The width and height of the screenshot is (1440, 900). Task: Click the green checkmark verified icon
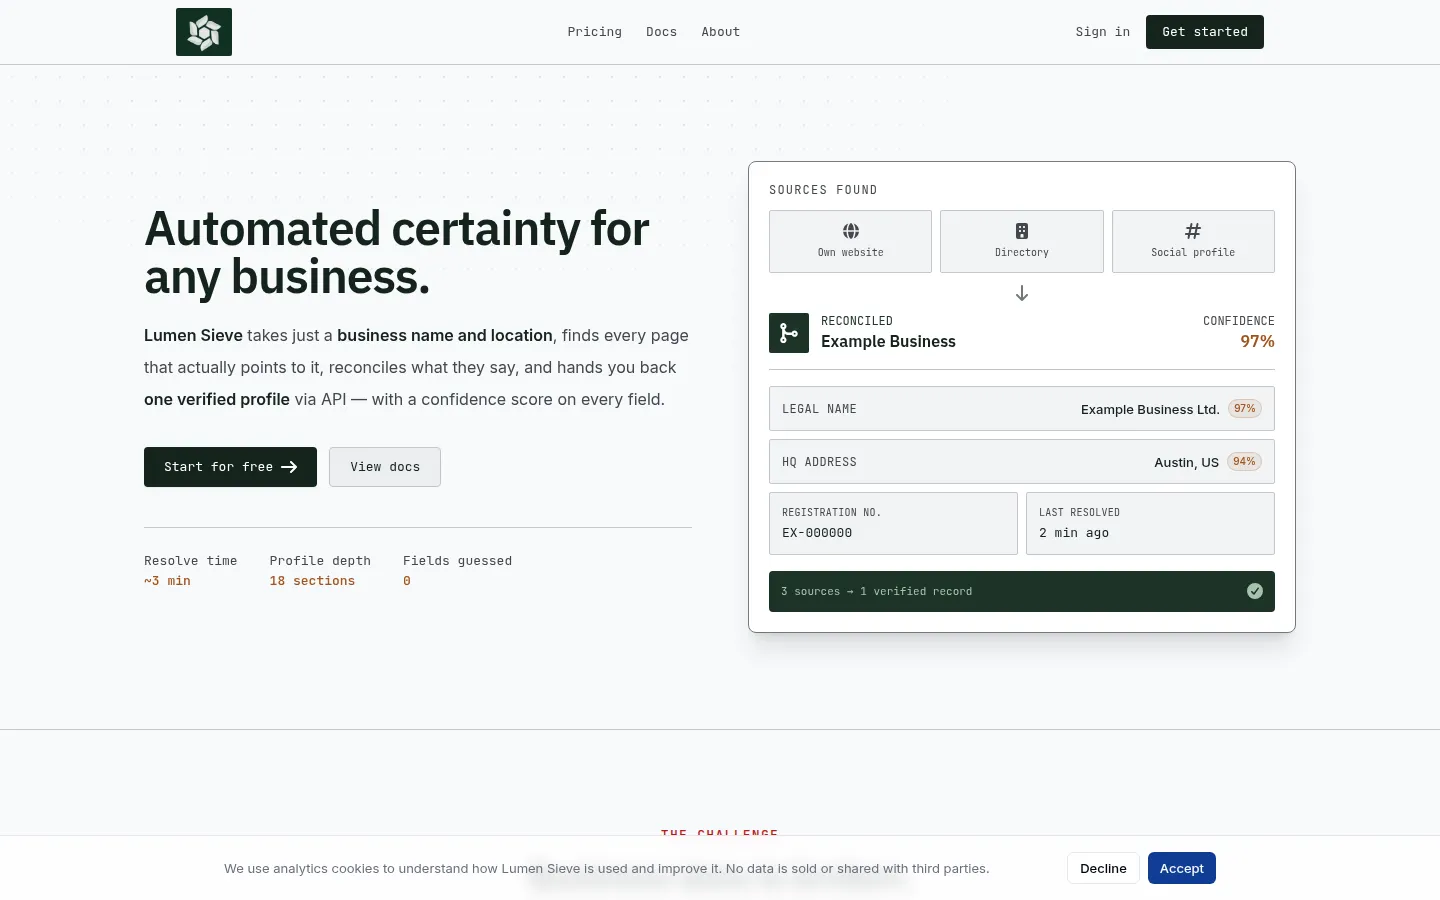[1255, 591]
